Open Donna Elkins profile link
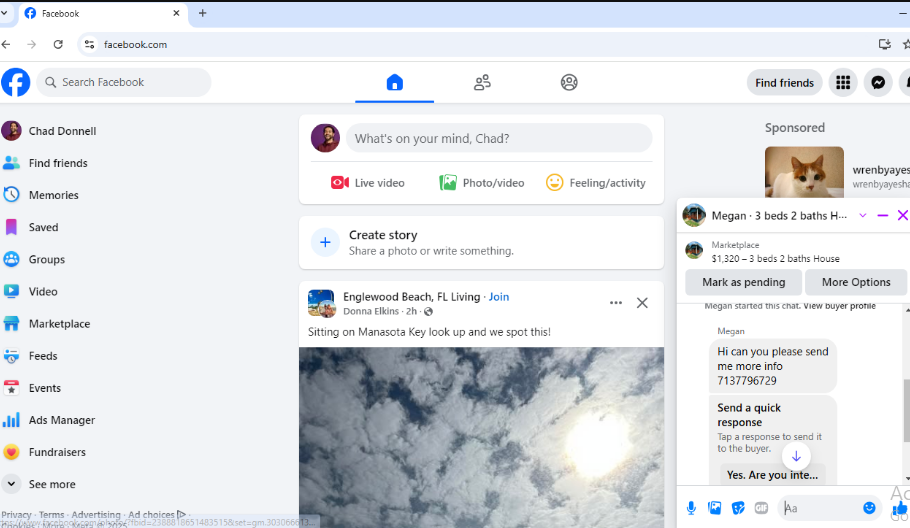 point(371,312)
